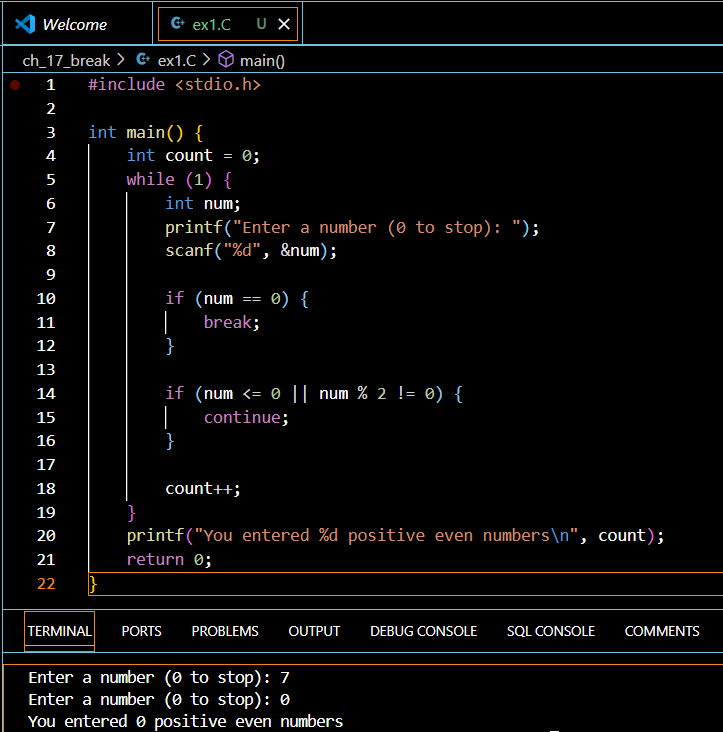This screenshot has width=723, height=732.
Task: Open the COMMENTS panel tab
Action: pyautogui.click(x=661, y=631)
